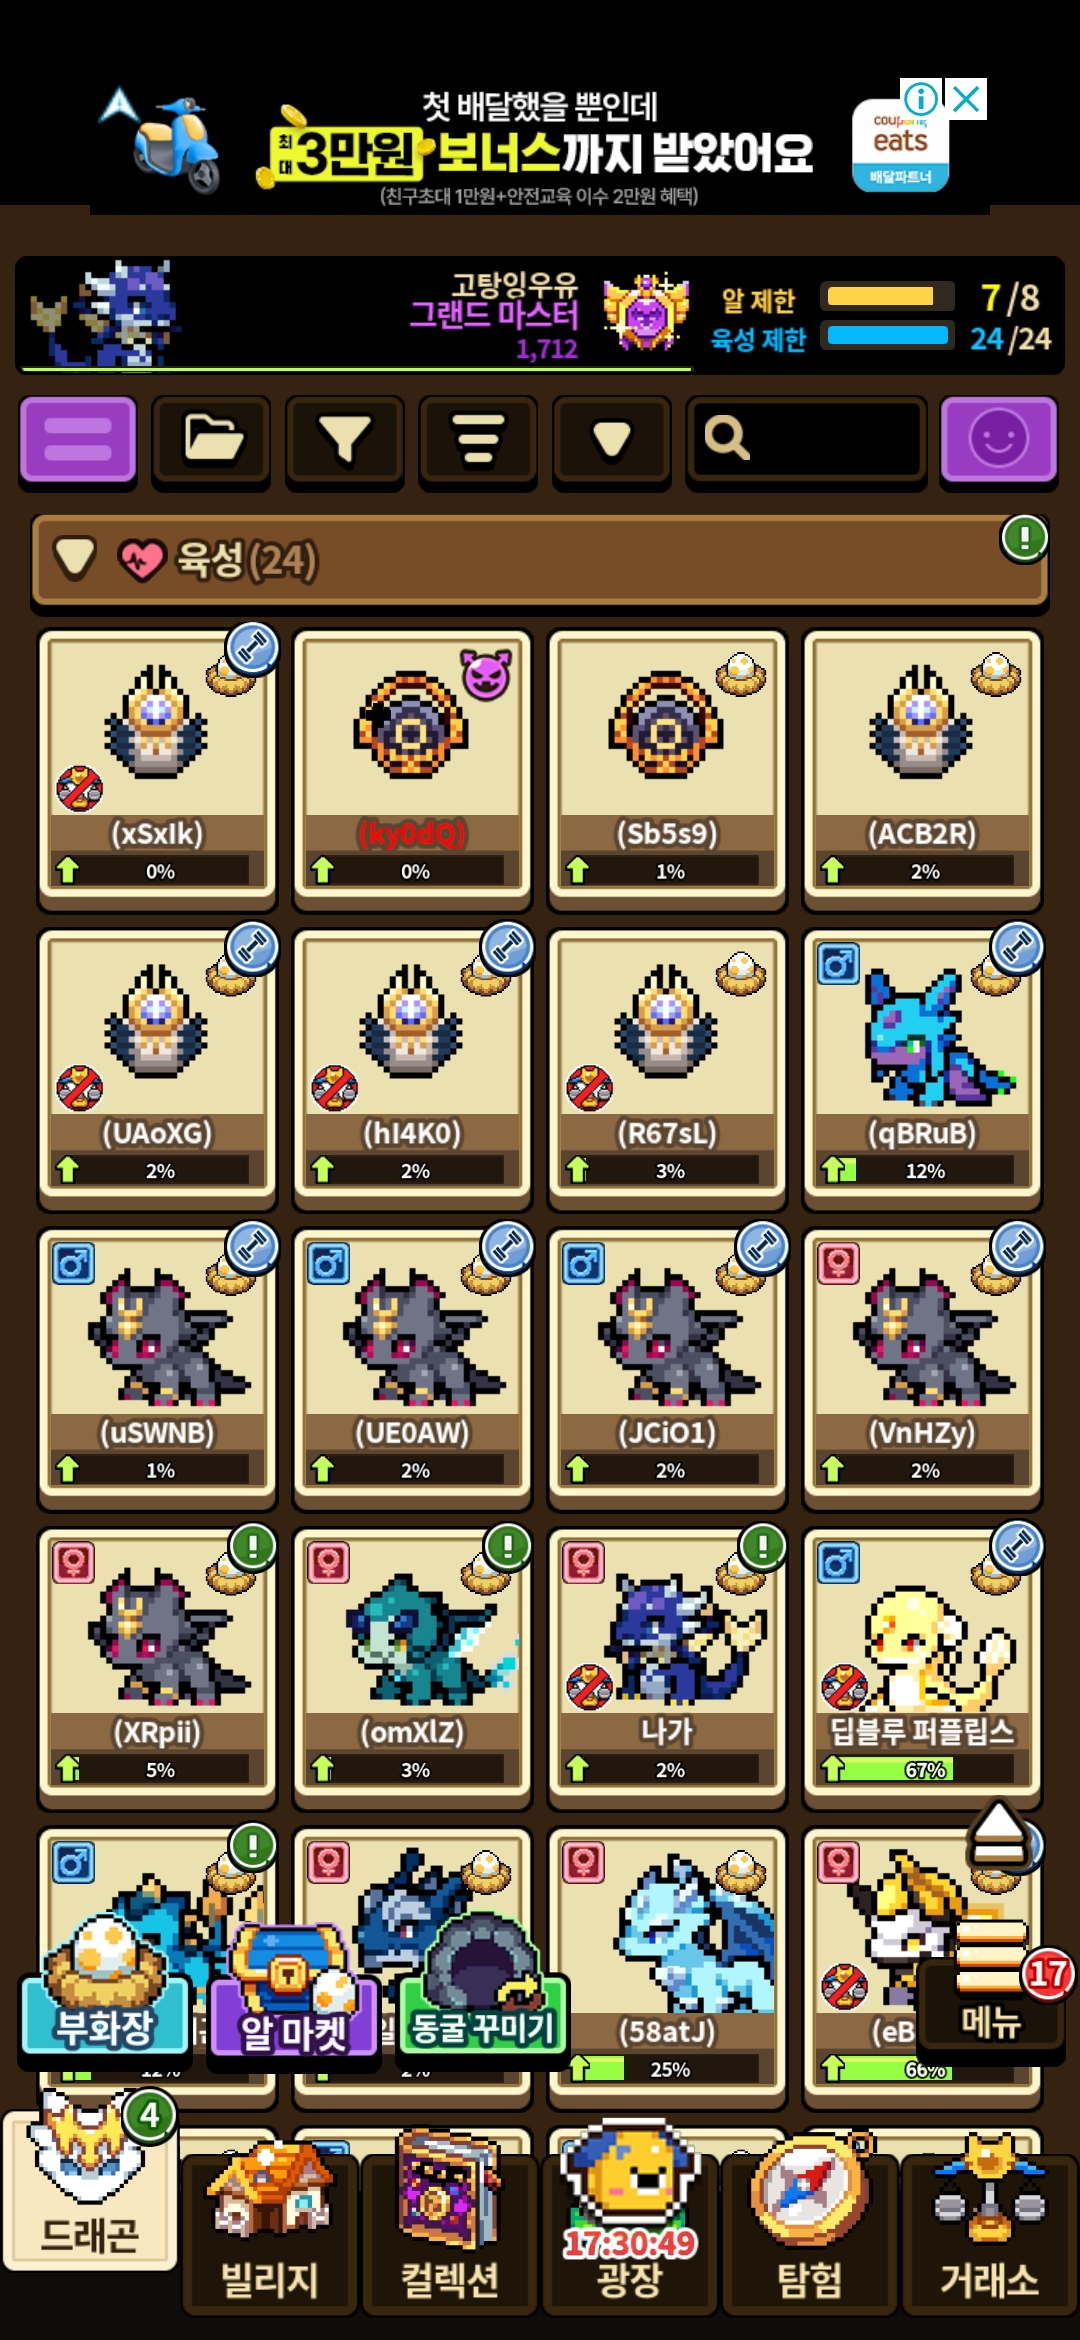The height and width of the screenshot is (2340, 1080).
Task: Open the folder icon in toolbar
Action: click(x=211, y=439)
